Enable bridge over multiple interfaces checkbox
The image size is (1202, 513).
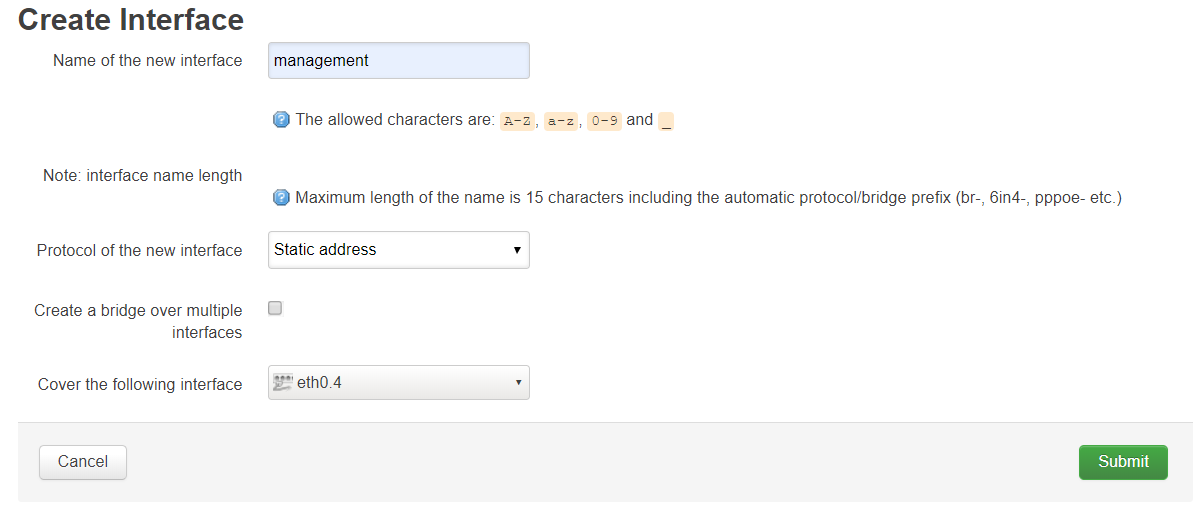pyautogui.click(x=275, y=308)
